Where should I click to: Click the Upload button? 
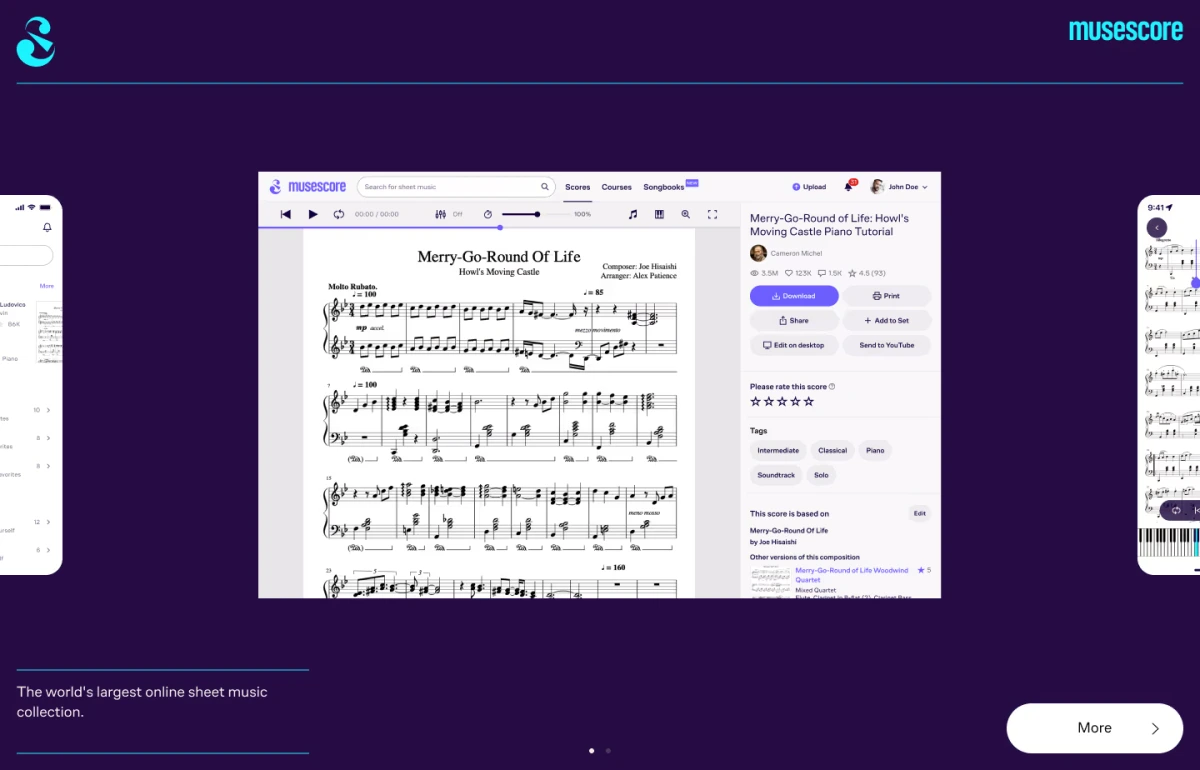click(809, 187)
